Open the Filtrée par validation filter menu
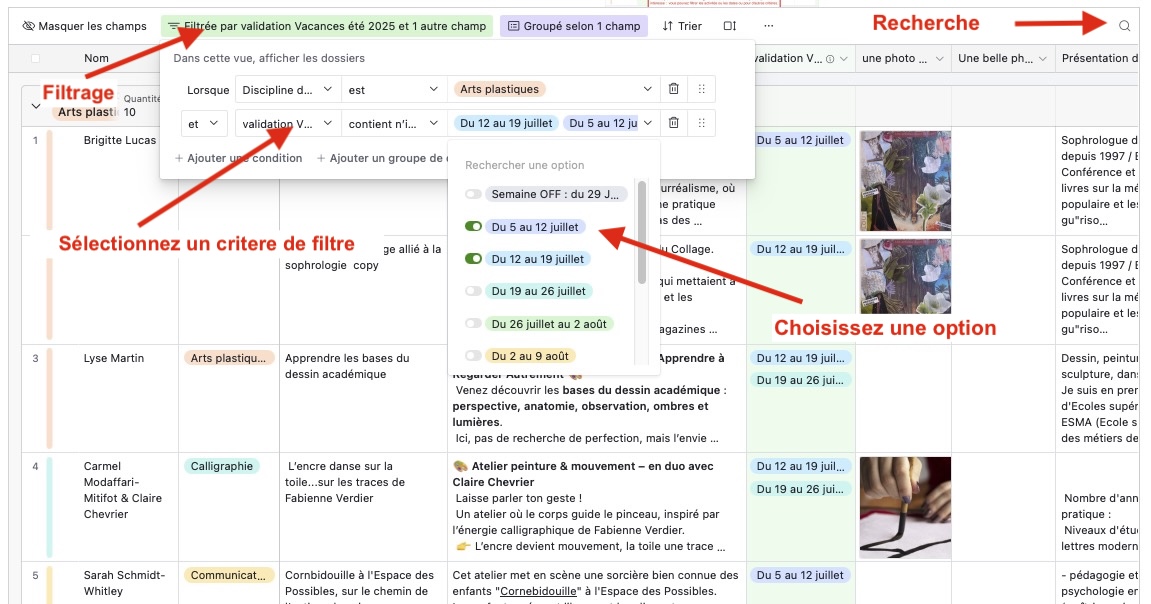1151x604 pixels. [327, 26]
